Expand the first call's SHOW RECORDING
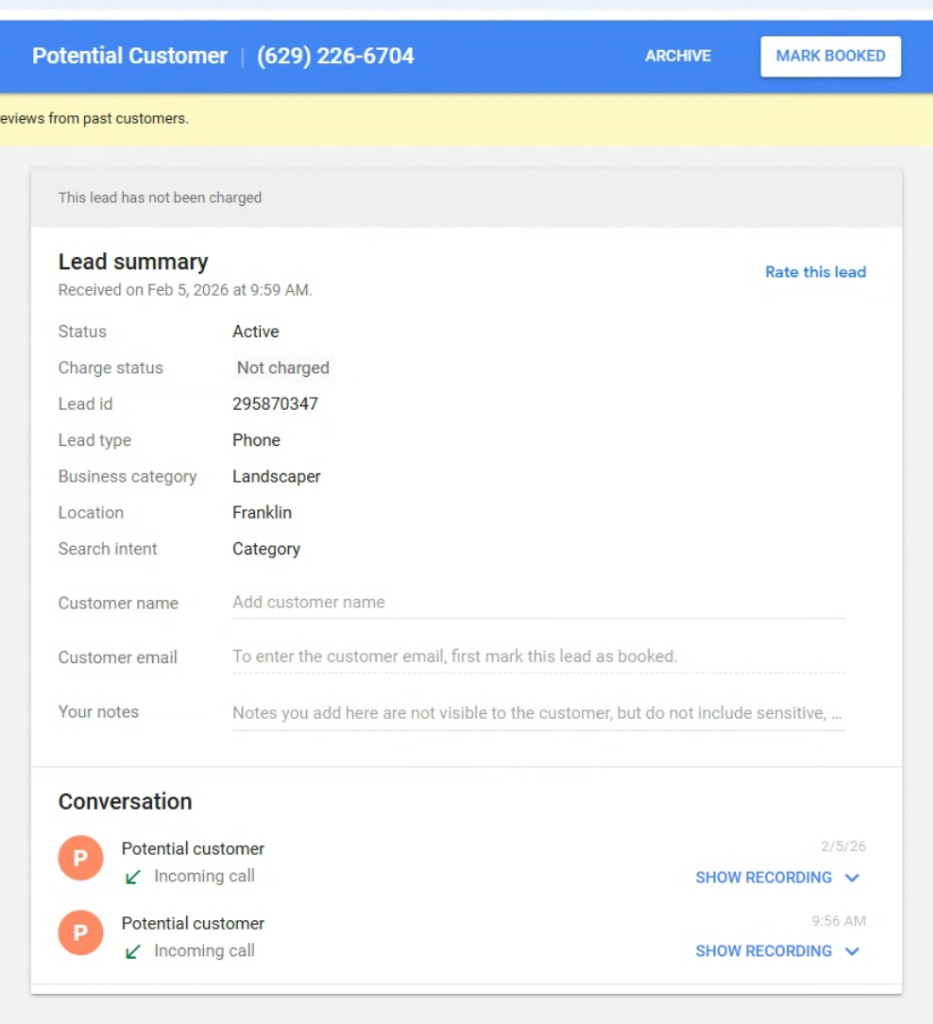 point(763,877)
